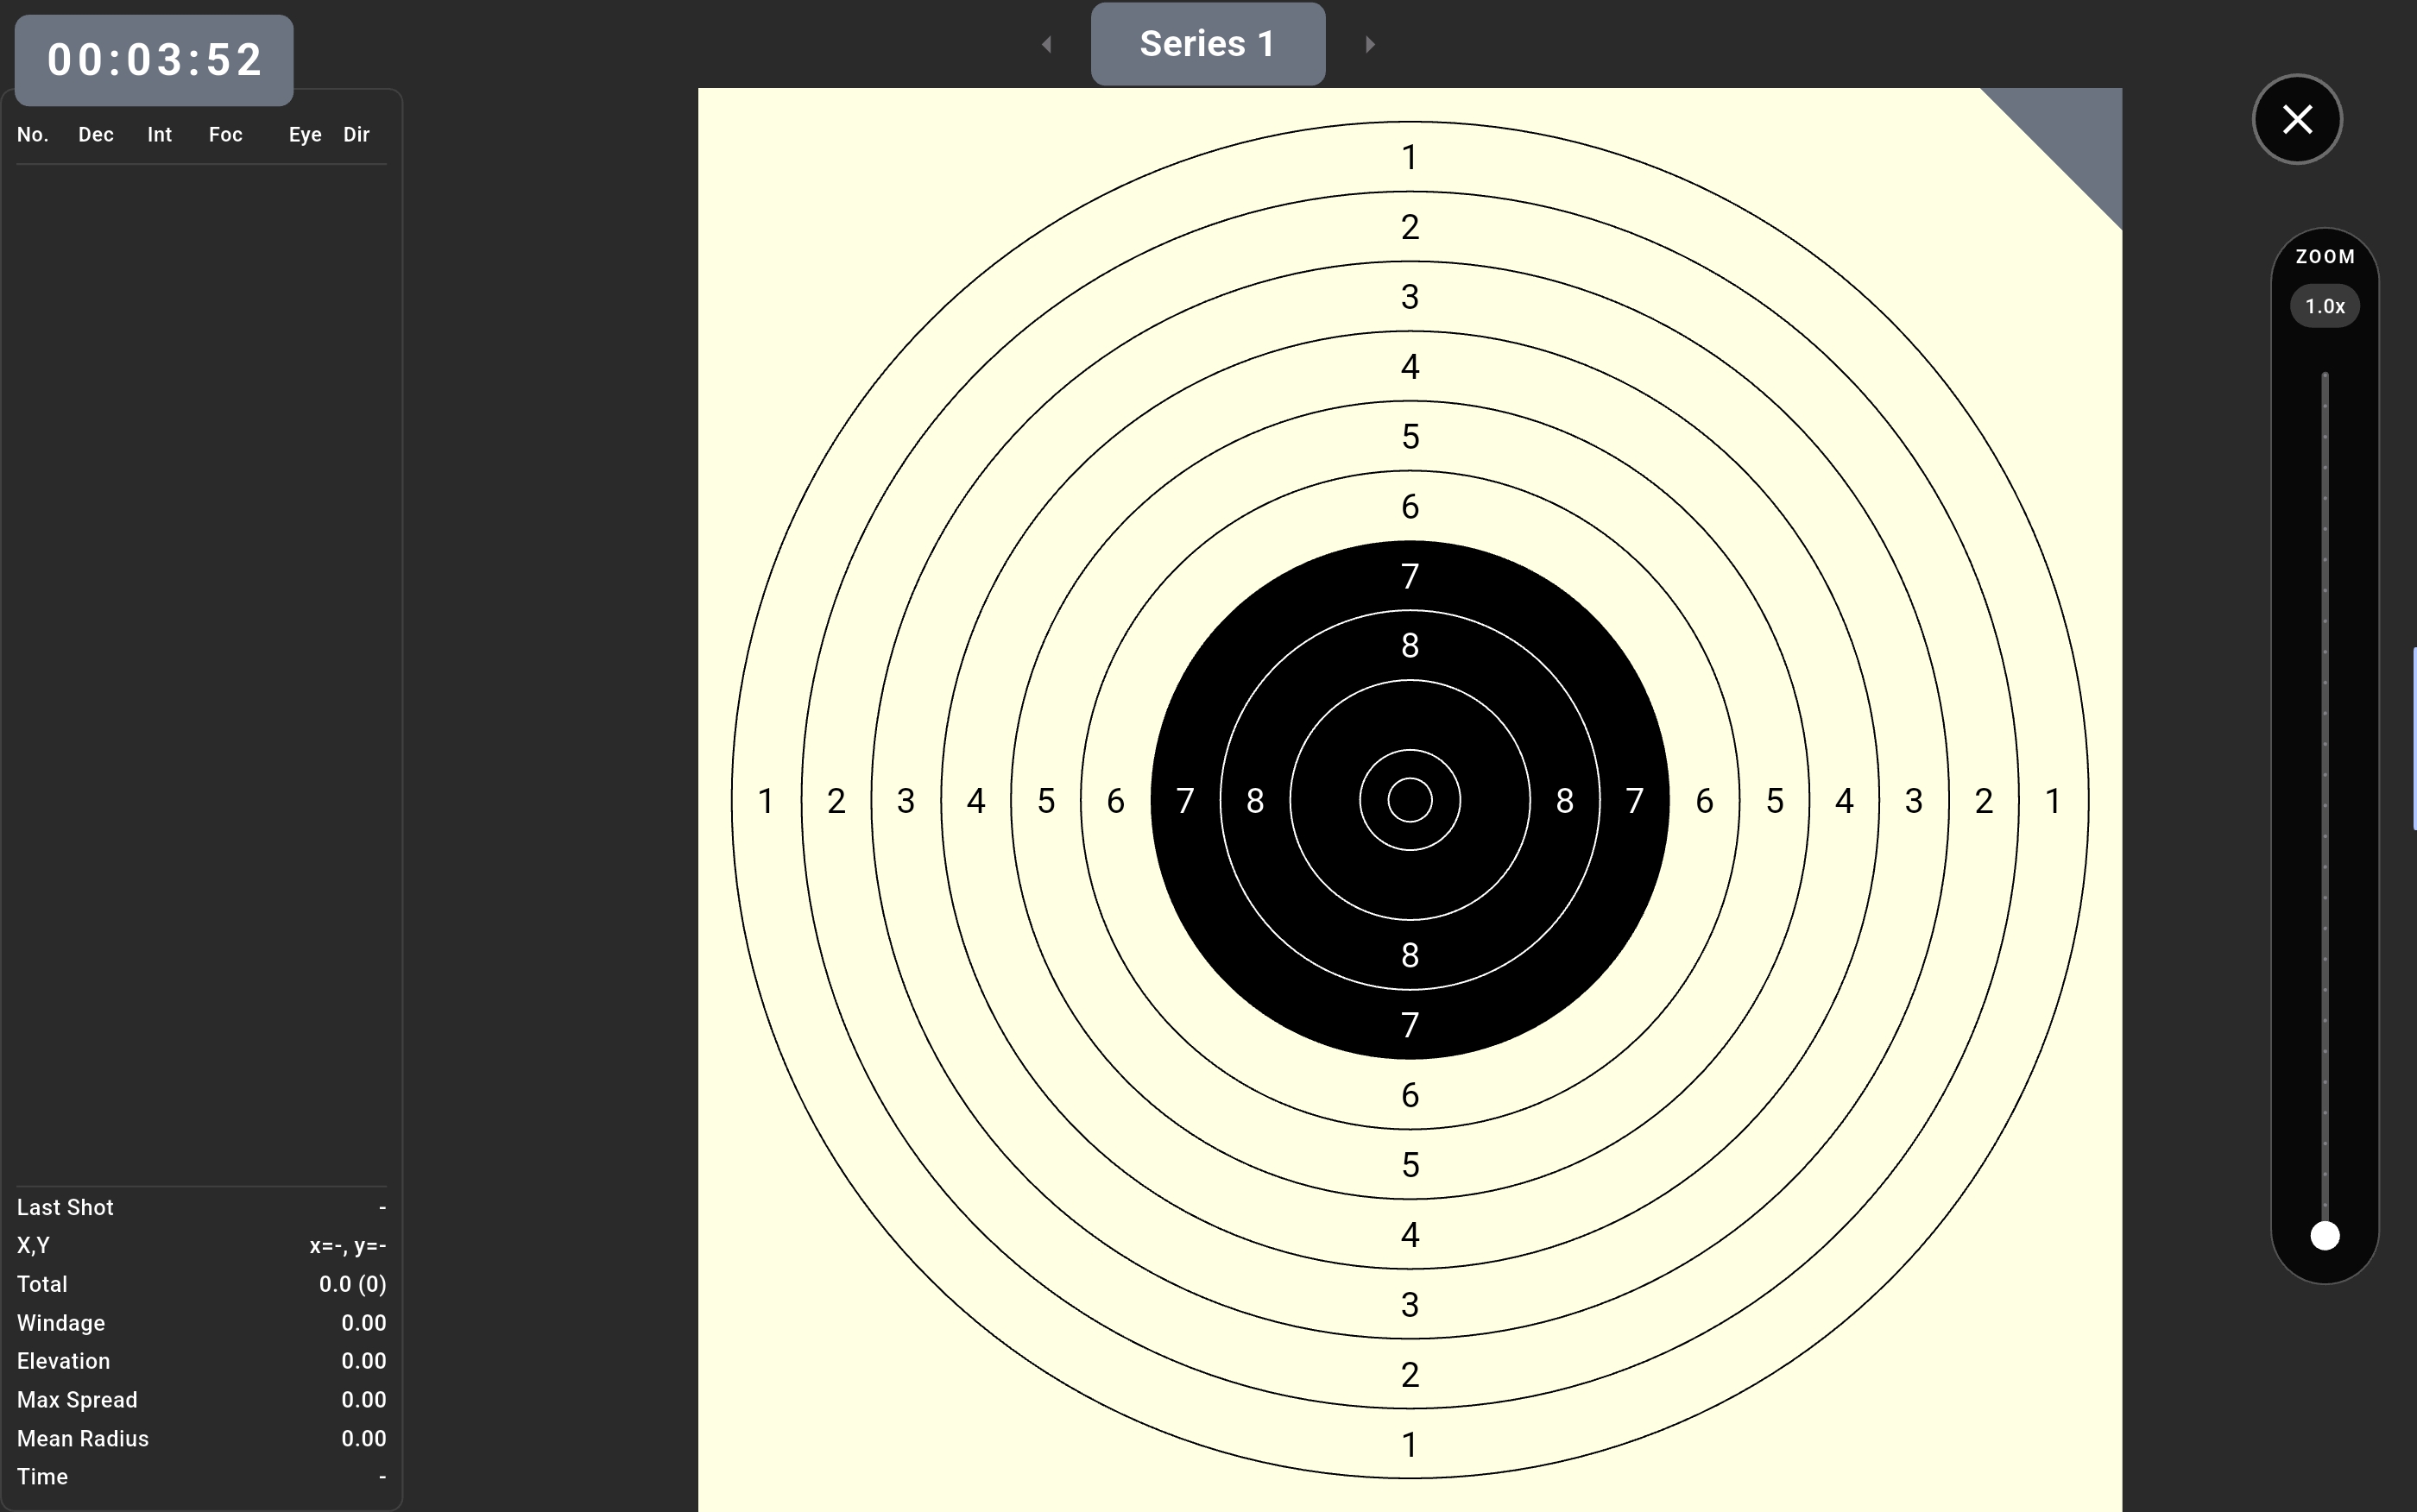Click the No. column header
Image resolution: width=2417 pixels, height=1512 pixels.
click(32, 135)
